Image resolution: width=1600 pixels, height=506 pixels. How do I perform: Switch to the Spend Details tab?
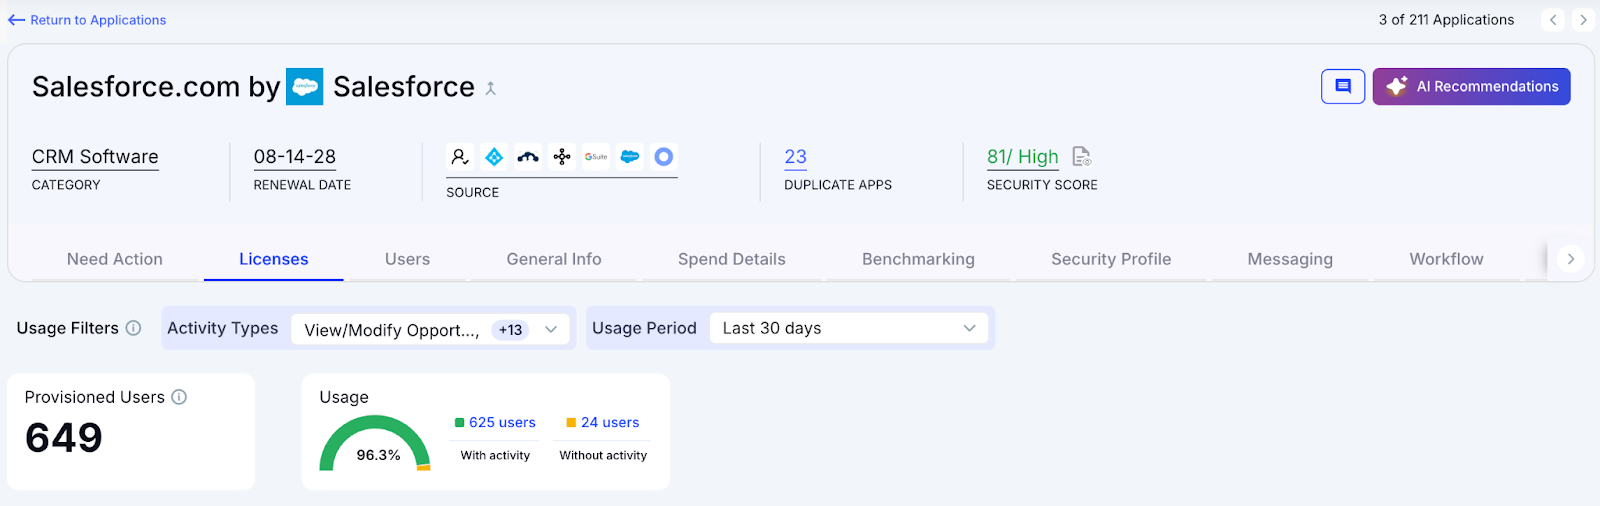pyautogui.click(x=732, y=259)
